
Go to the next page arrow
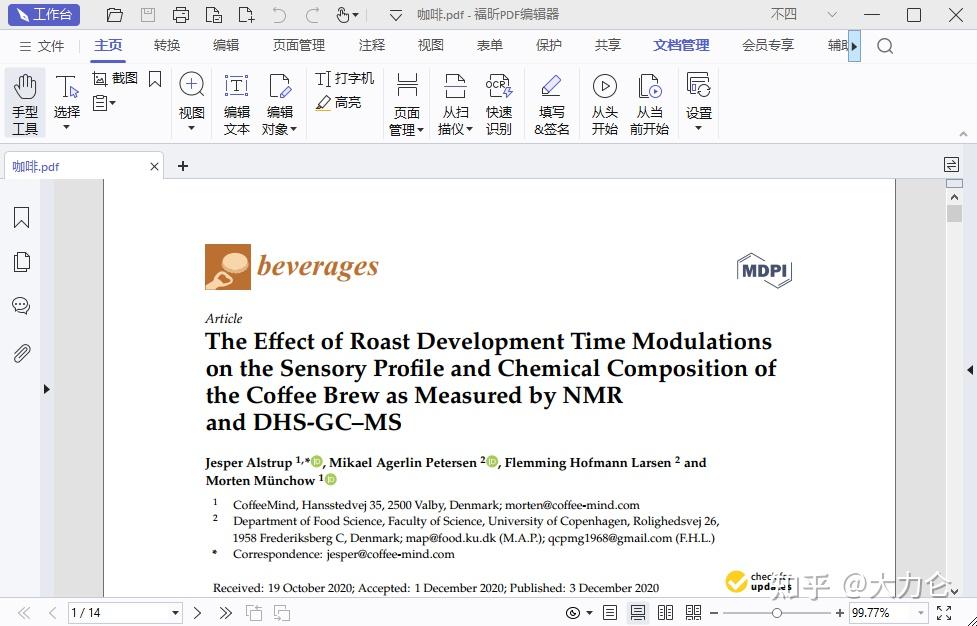[x=198, y=614]
